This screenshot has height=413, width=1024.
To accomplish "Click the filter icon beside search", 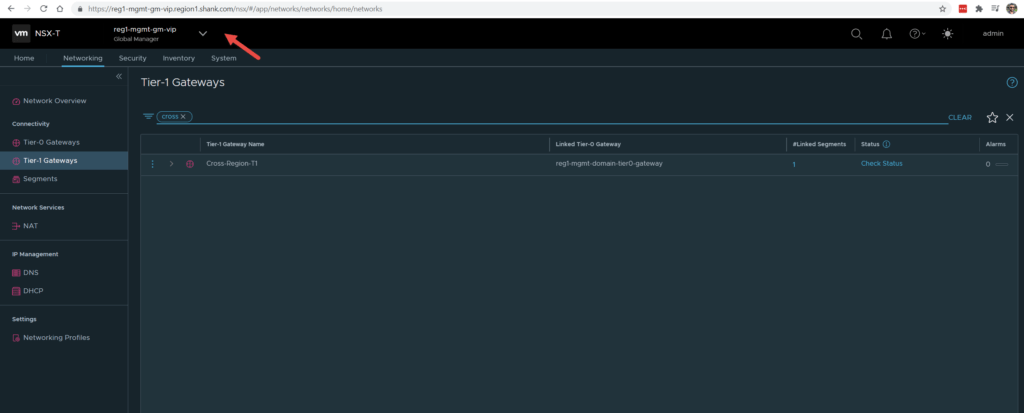I will (x=148, y=116).
